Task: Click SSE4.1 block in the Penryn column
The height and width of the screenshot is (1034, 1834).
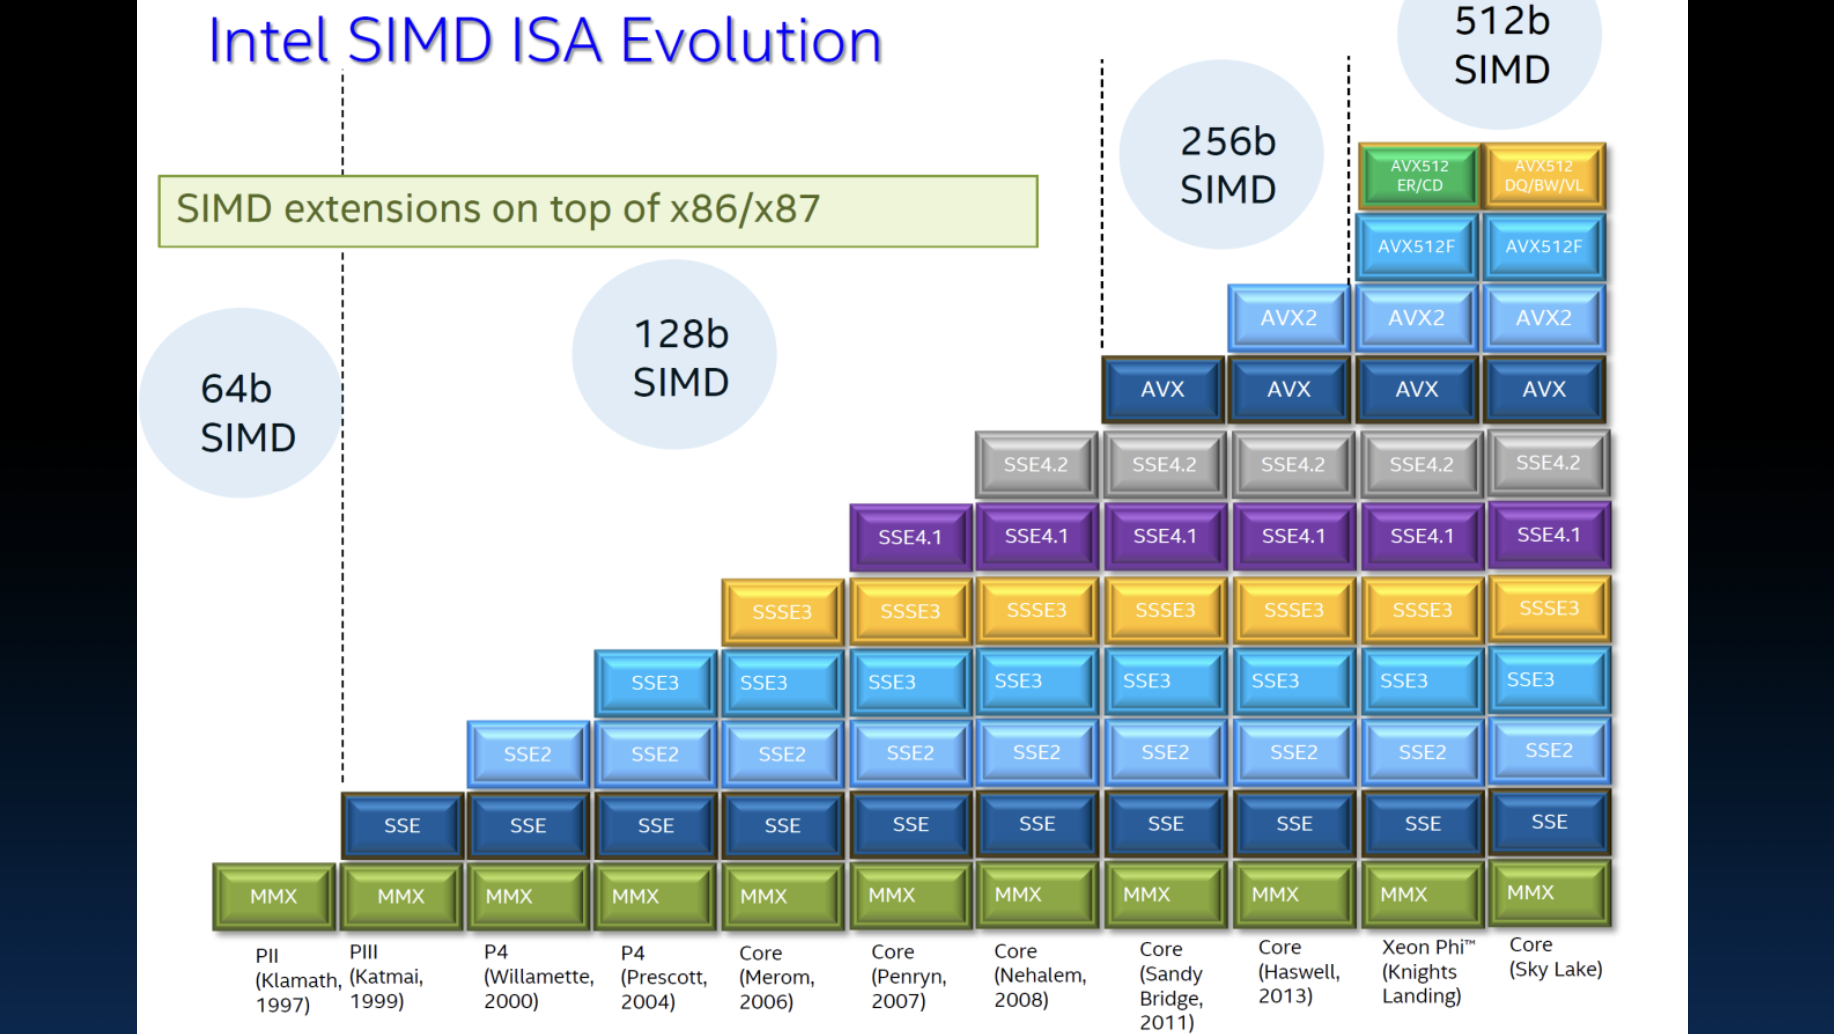Action: (x=910, y=537)
